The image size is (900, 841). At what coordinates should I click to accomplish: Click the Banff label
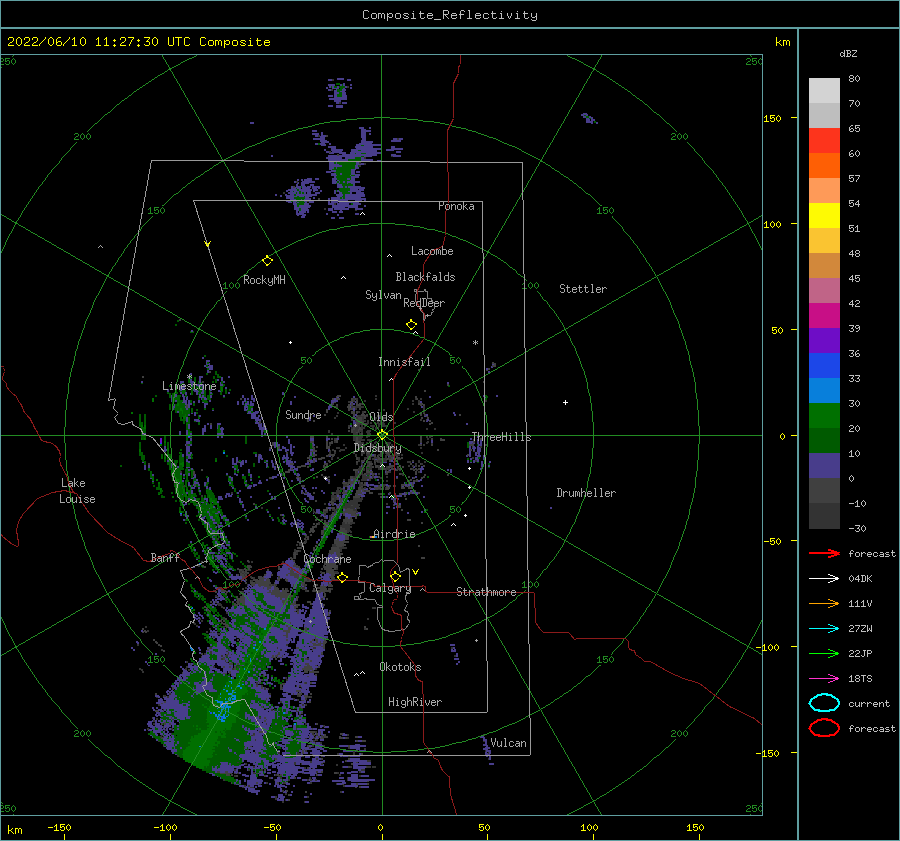165,557
